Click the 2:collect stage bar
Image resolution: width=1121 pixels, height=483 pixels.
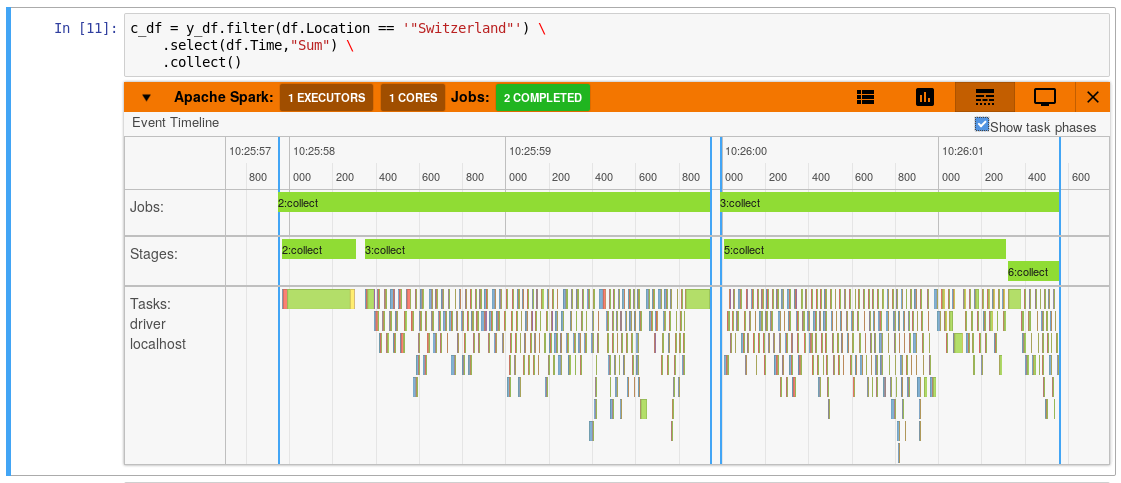318,250
